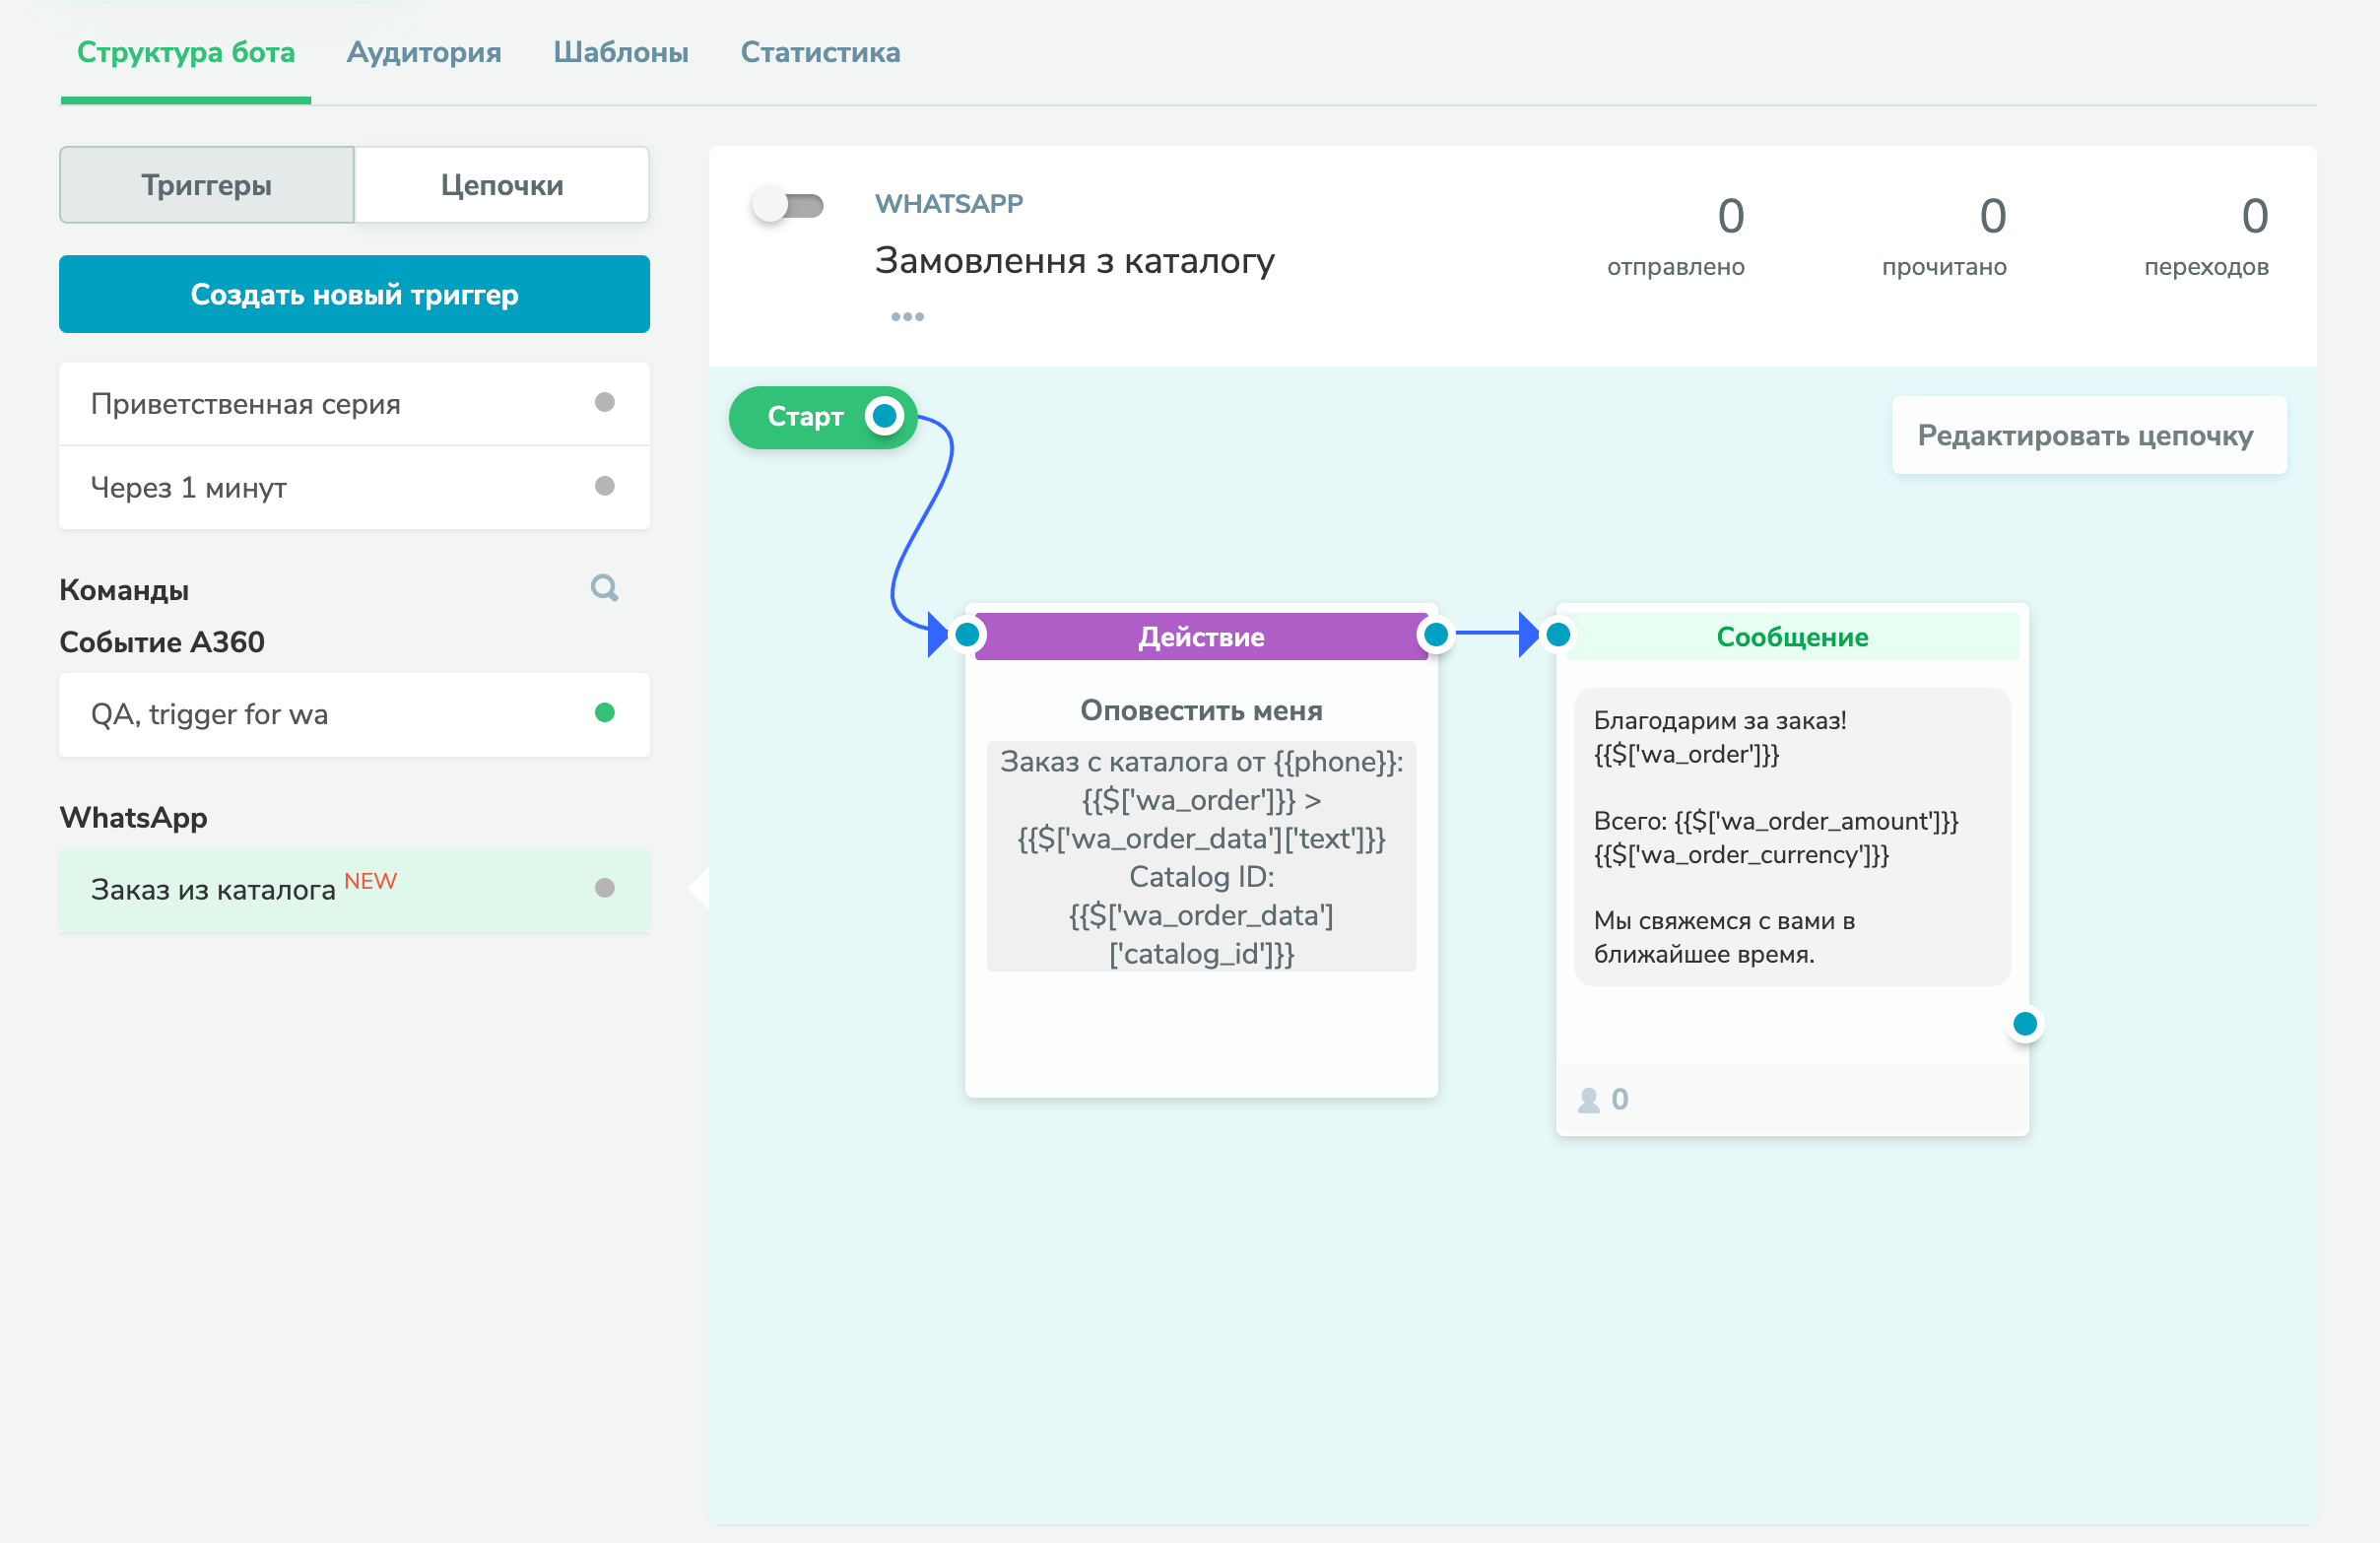Toggle status dot of Приветственная серия
This screenshot has height=1543, width=2380.
tap(604, 403)
